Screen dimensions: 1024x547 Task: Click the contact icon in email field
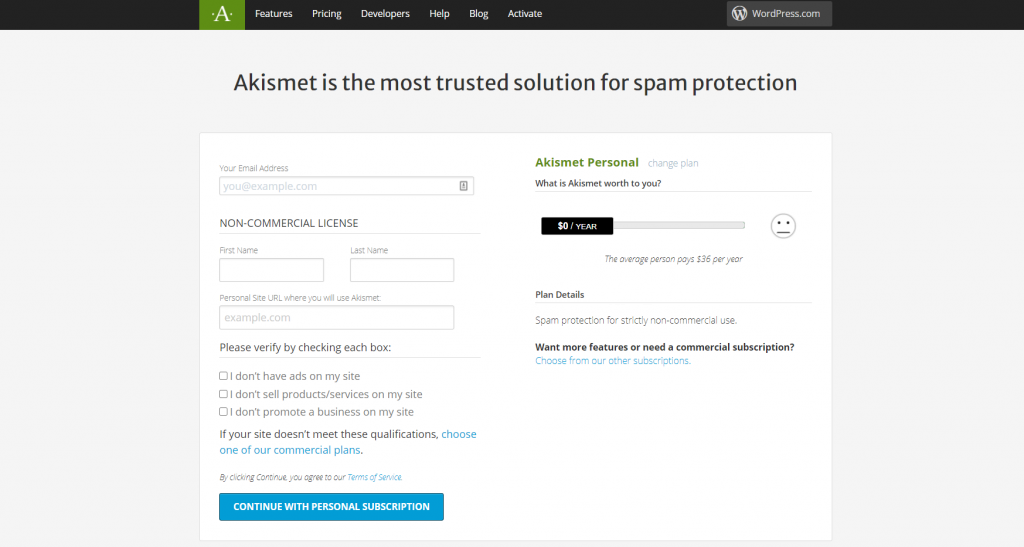click(464, 186)
